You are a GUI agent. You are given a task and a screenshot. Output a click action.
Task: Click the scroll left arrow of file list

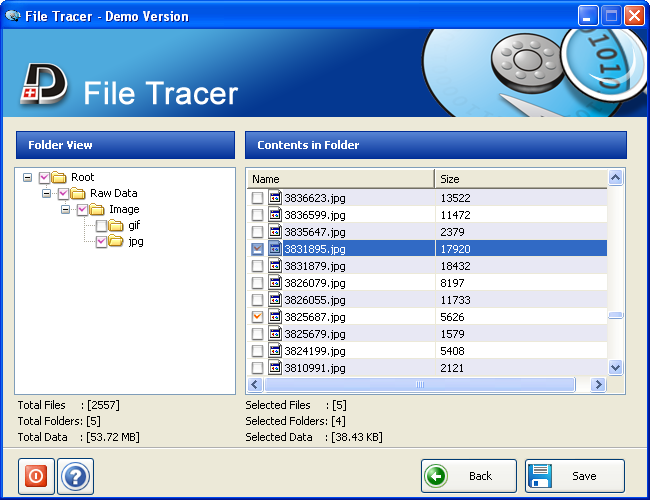pyautogui.click(x=255, y=385)
